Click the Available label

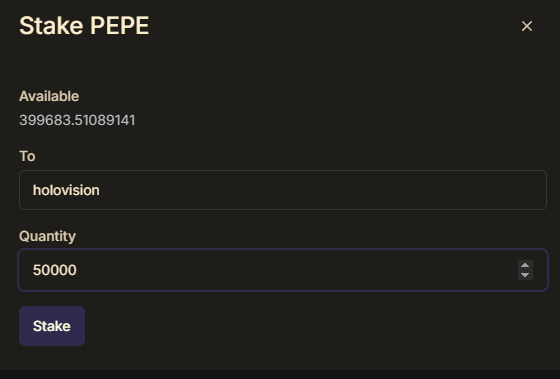(x=49, y=96)
